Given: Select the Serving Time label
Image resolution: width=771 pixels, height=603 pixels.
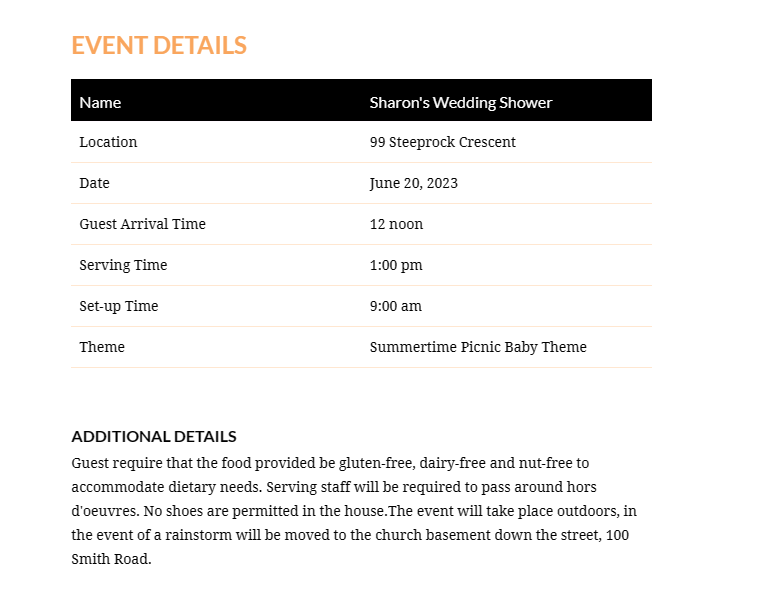Looking at the screenshot, I should pyautogui.click(x=123, y=265).
